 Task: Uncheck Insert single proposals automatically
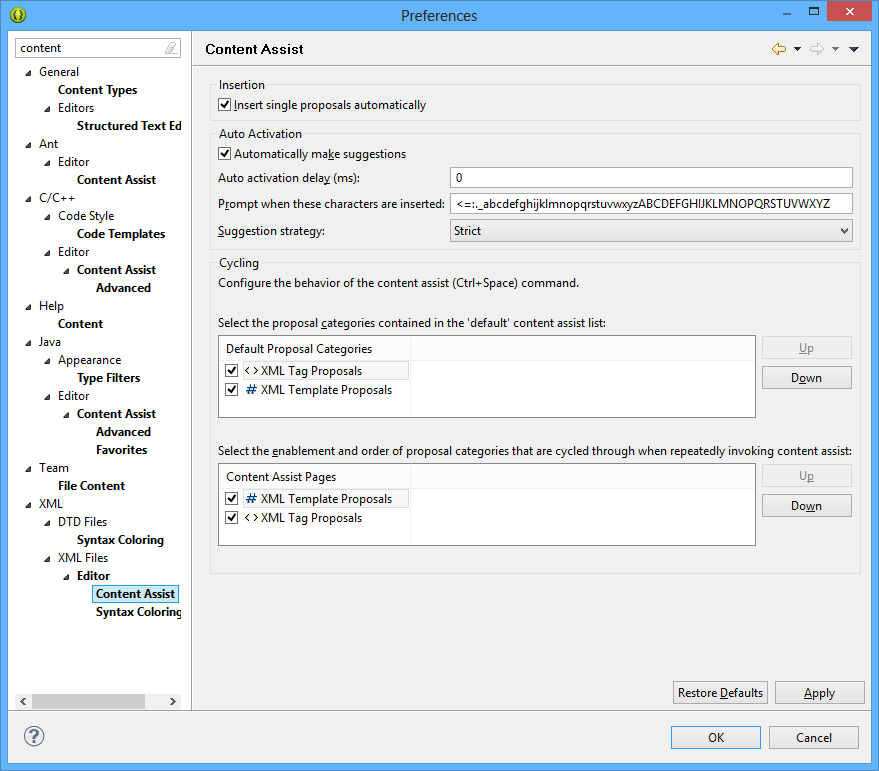(224, 104)
